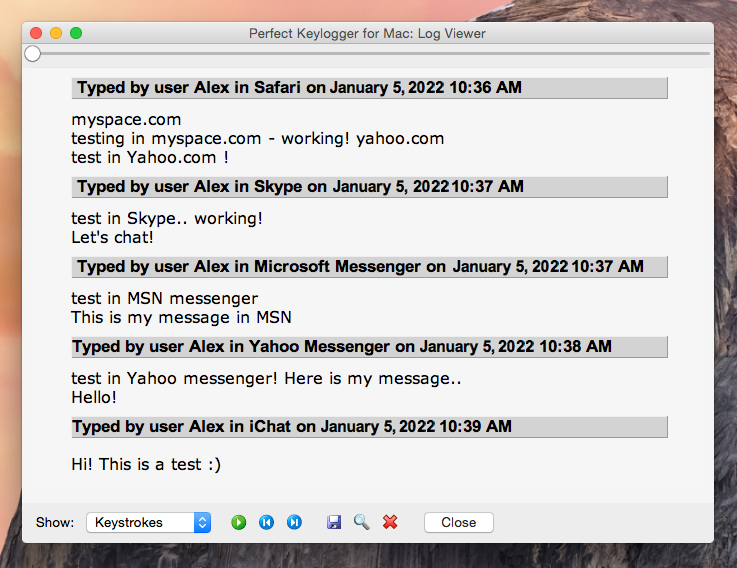
Task: Click the line 'This is my message in MSN'
Action: click(181, 317)
